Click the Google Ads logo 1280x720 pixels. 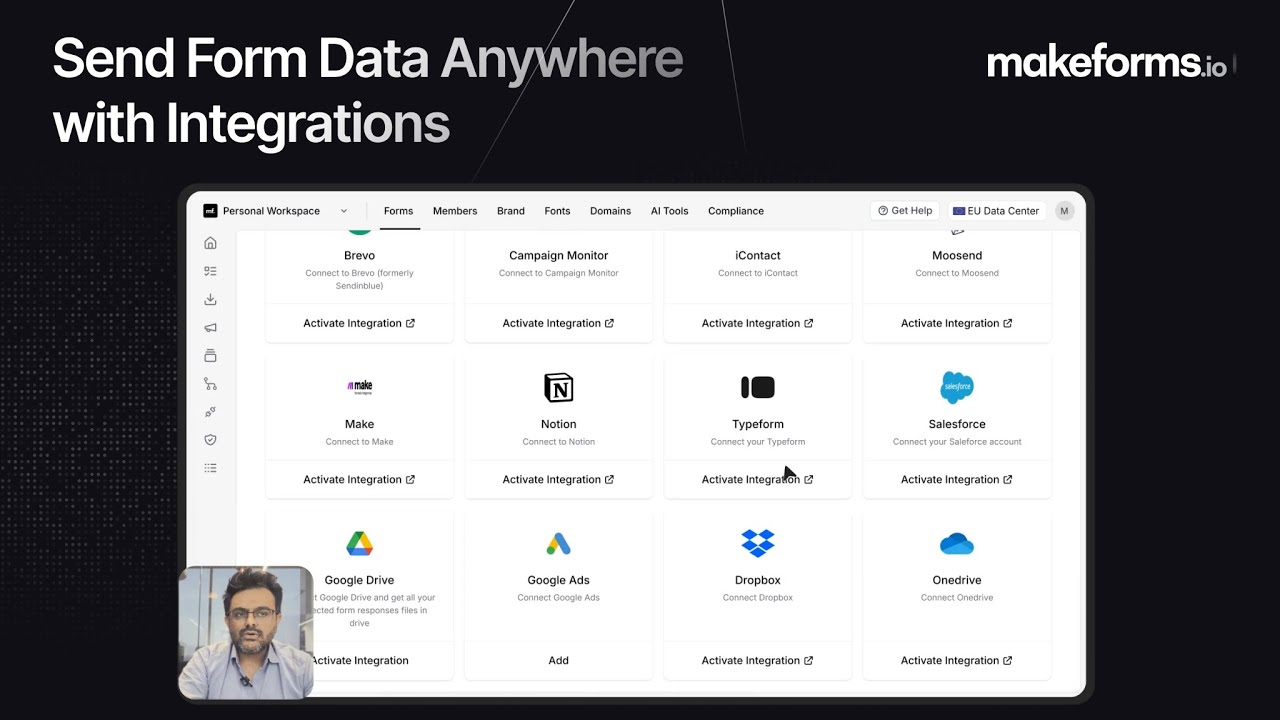[559, 544]
